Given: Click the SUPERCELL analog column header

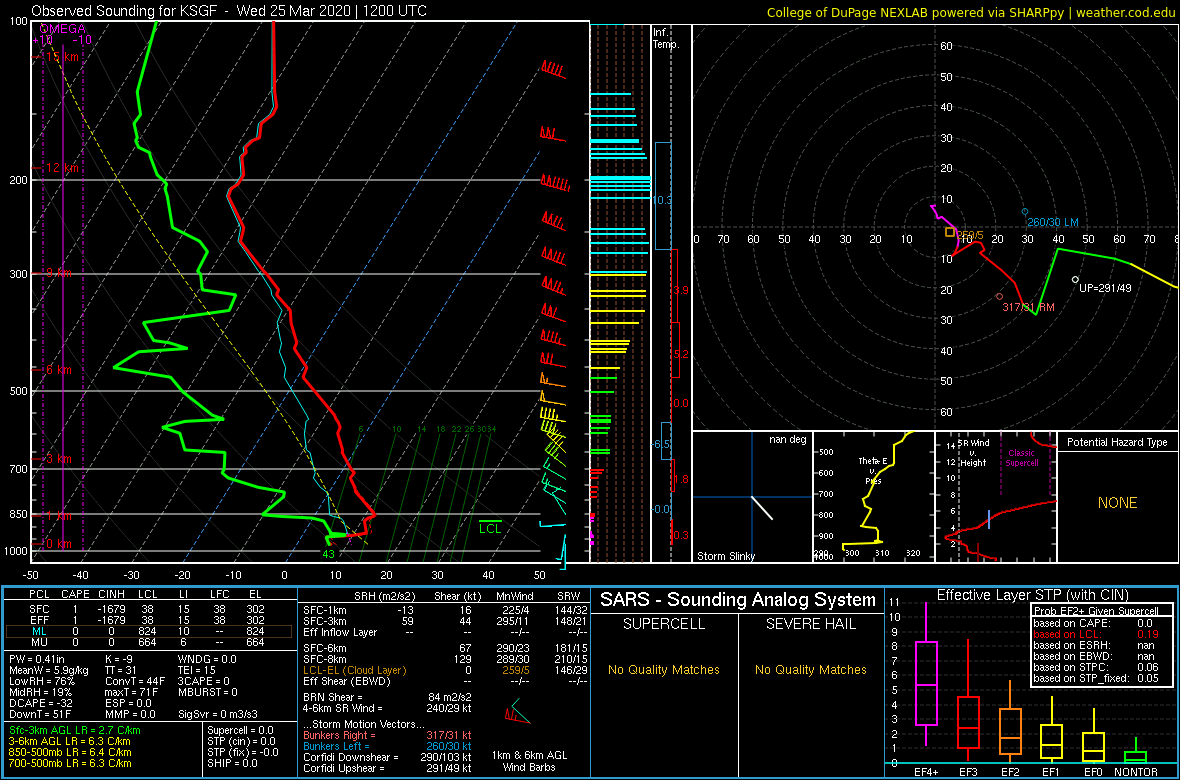Looking at the screenshot, I should tap(663, 624).
